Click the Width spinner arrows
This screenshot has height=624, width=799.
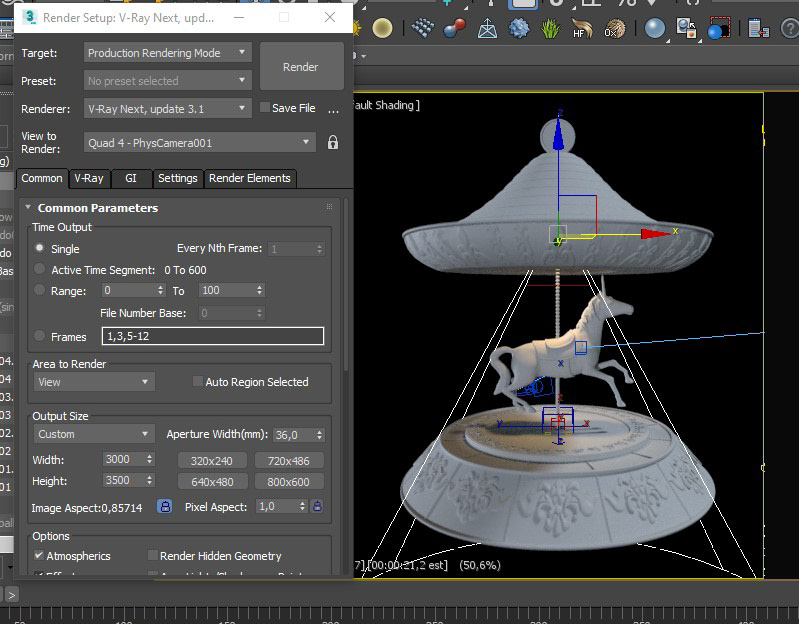[x=149, y=459]
